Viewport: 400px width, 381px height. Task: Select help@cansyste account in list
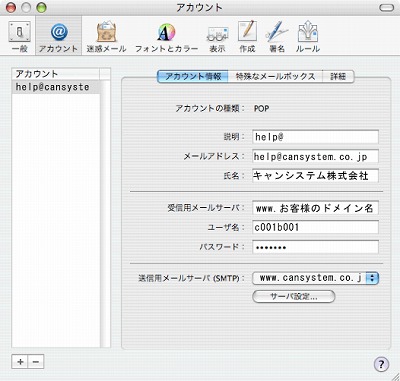point(56,87)
